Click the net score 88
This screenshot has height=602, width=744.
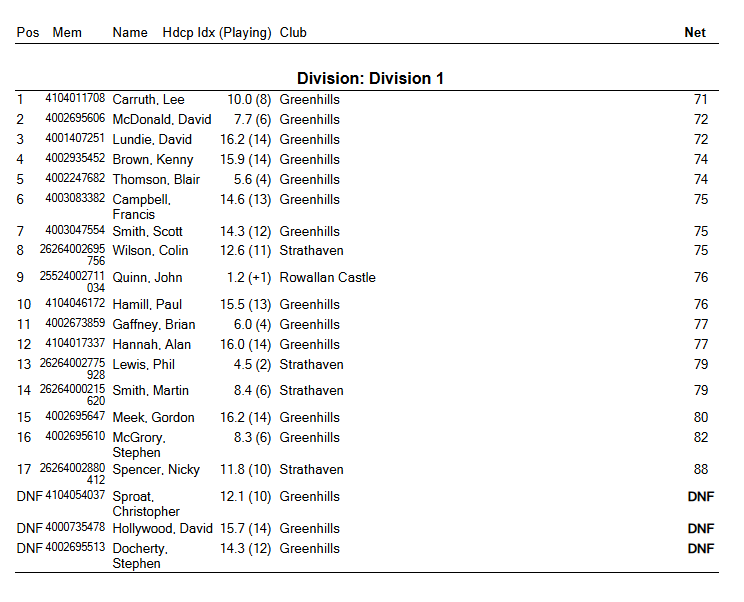700,470
